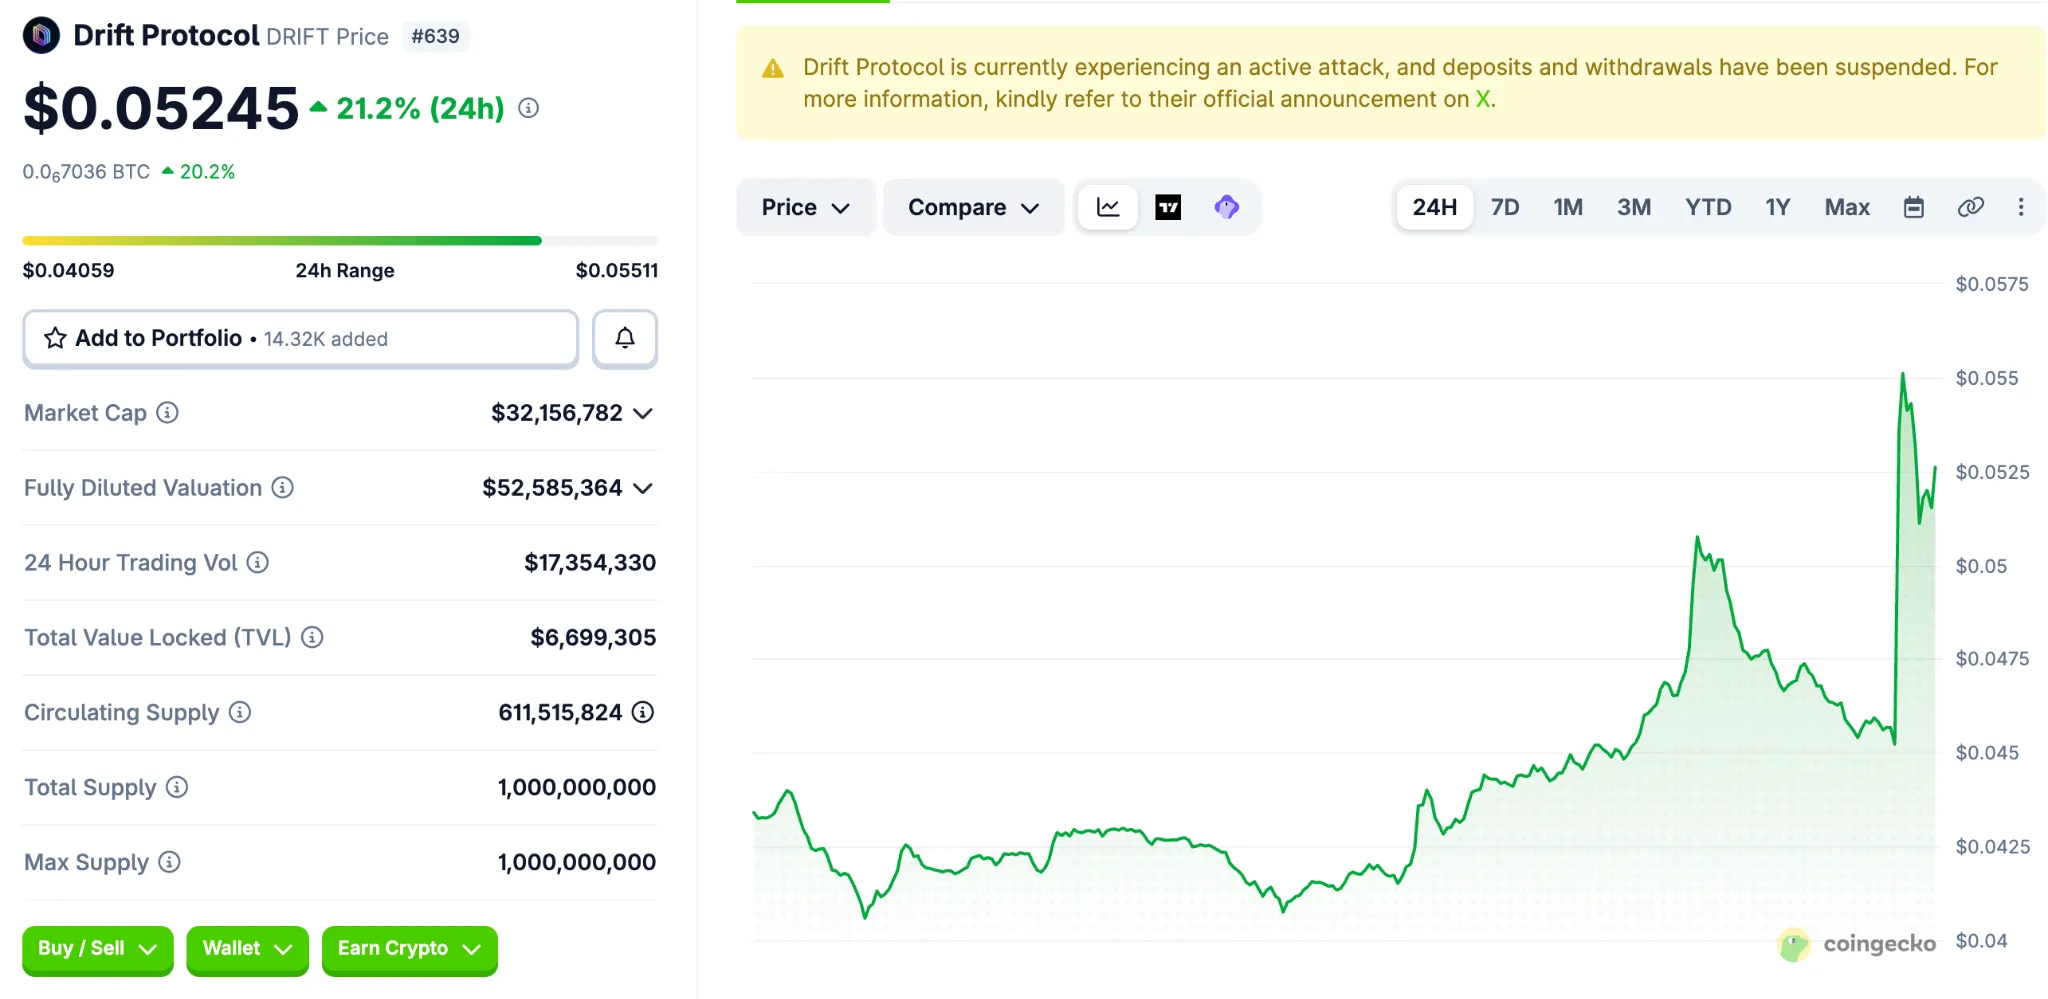
Task: Open the X announcement link
Action: [1483, 99]
